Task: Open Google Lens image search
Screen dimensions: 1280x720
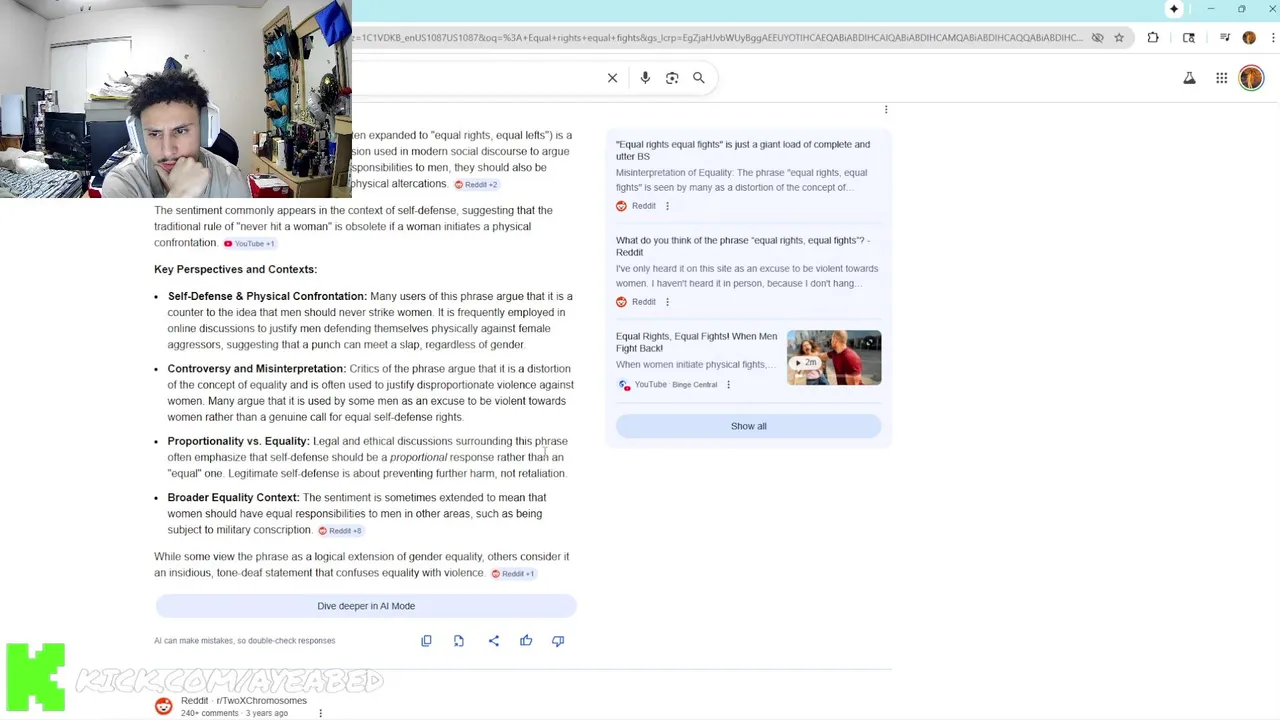Action: coord(672,78)
